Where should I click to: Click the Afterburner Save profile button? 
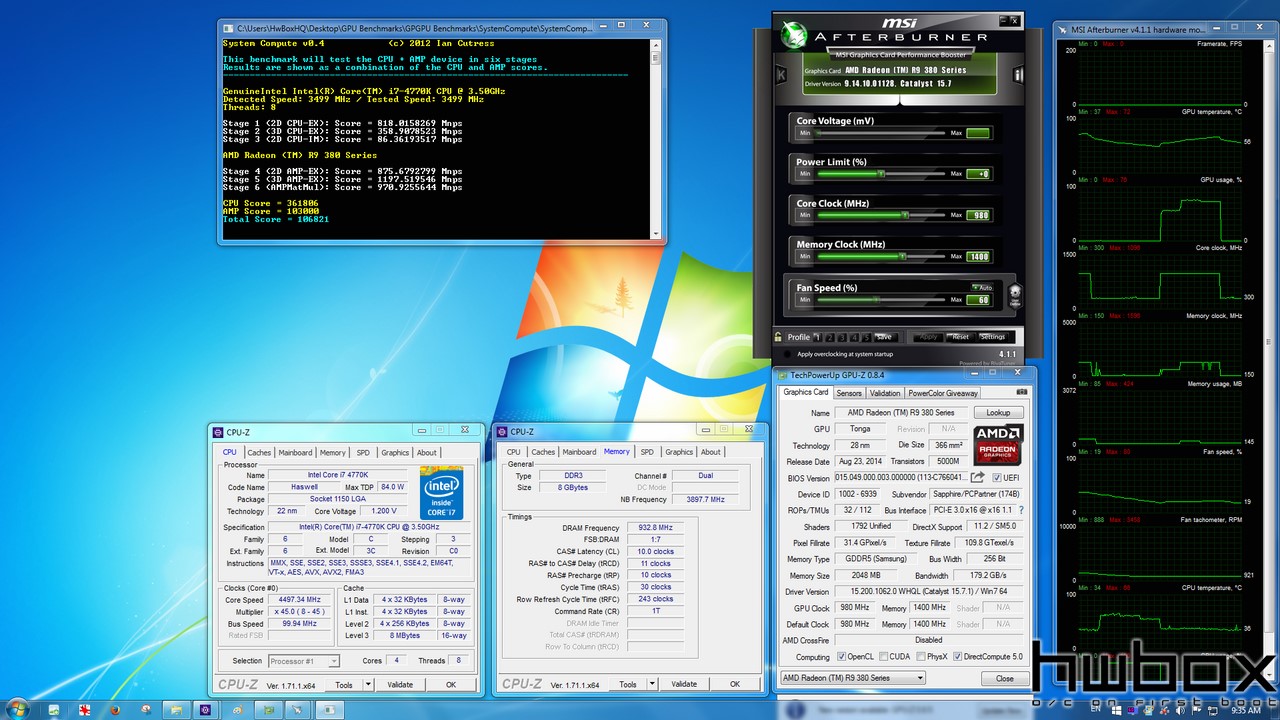tap(886, 337)
